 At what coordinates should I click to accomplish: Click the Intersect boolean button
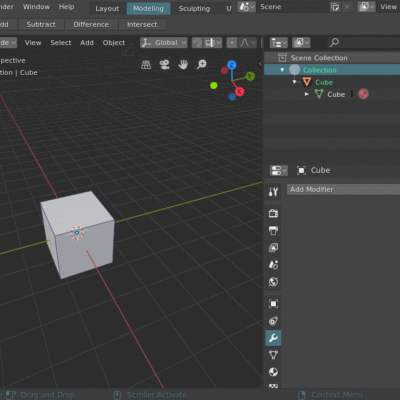click(142, 24)
